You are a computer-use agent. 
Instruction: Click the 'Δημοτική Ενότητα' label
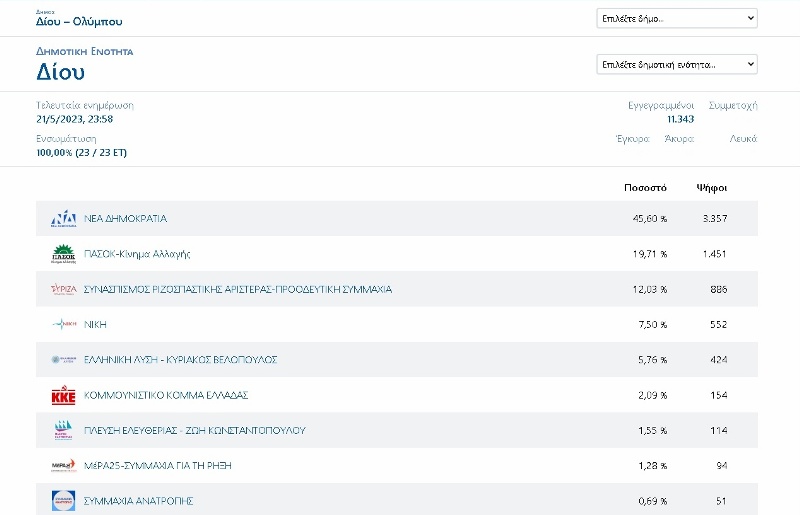pyautogui.click(x=85, y=52)
